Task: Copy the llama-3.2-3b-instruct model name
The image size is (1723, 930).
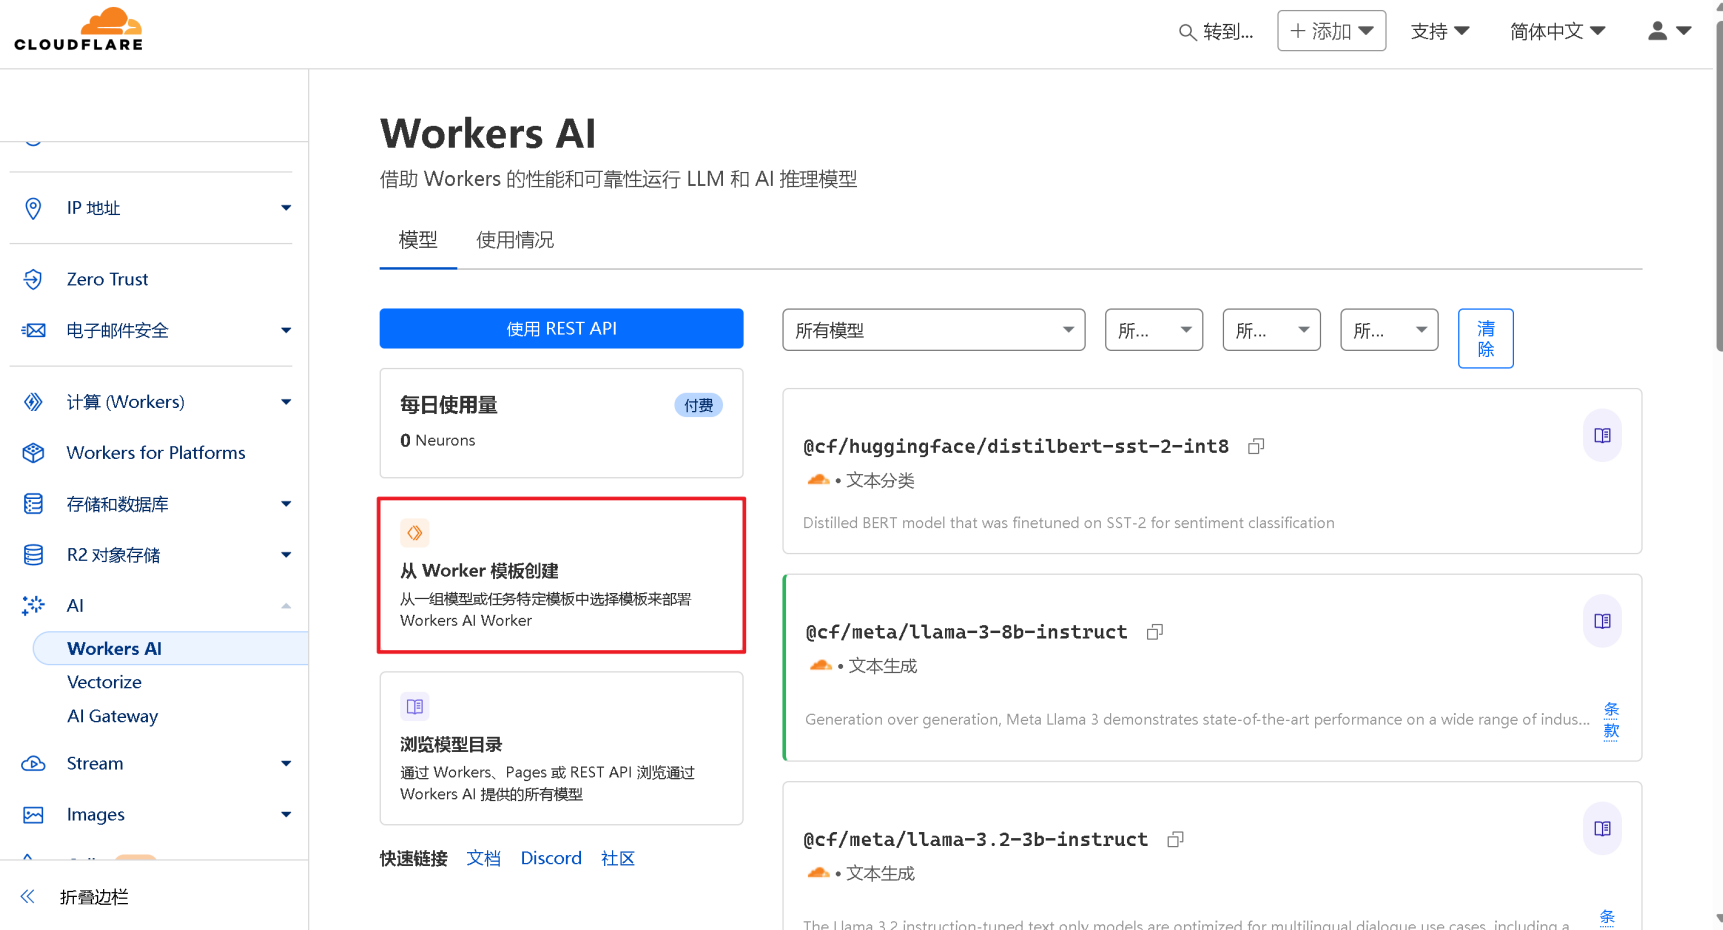Action: pyautogui.click(x=1175, y=840)
